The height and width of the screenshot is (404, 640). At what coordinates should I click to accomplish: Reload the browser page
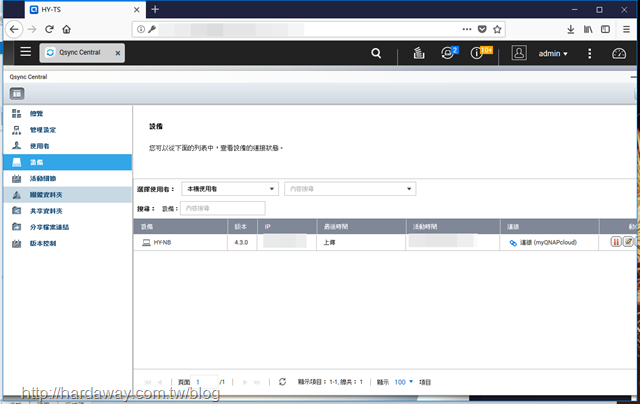click(x=49, y=29)
